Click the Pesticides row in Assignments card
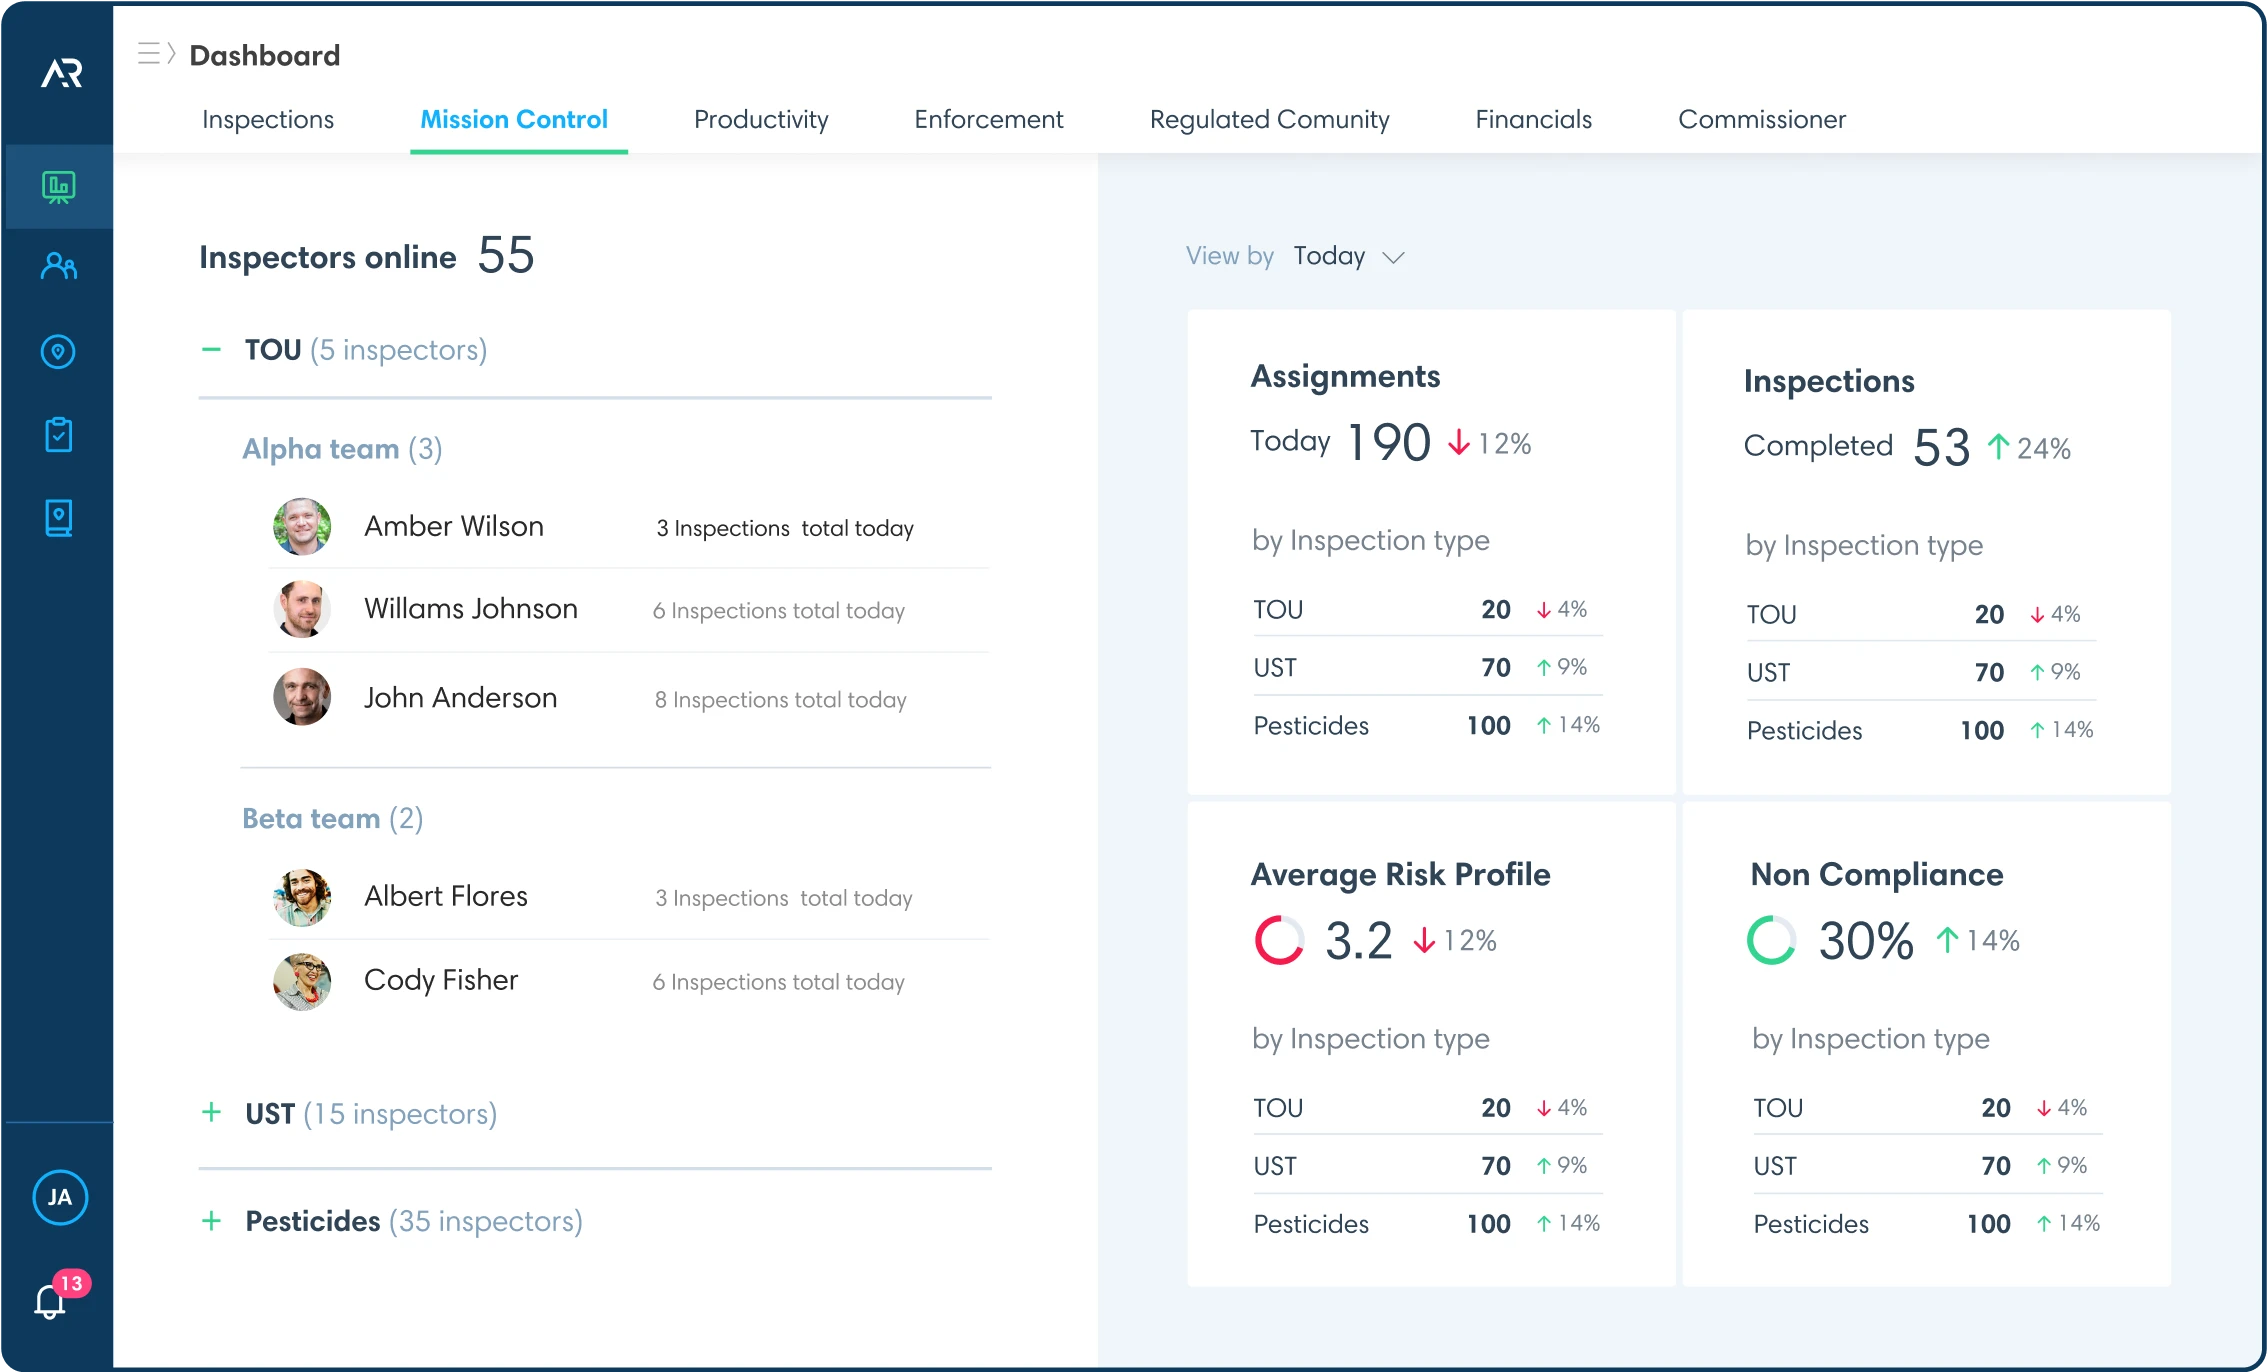2267x1372 pixels. tap(1427, 725)
